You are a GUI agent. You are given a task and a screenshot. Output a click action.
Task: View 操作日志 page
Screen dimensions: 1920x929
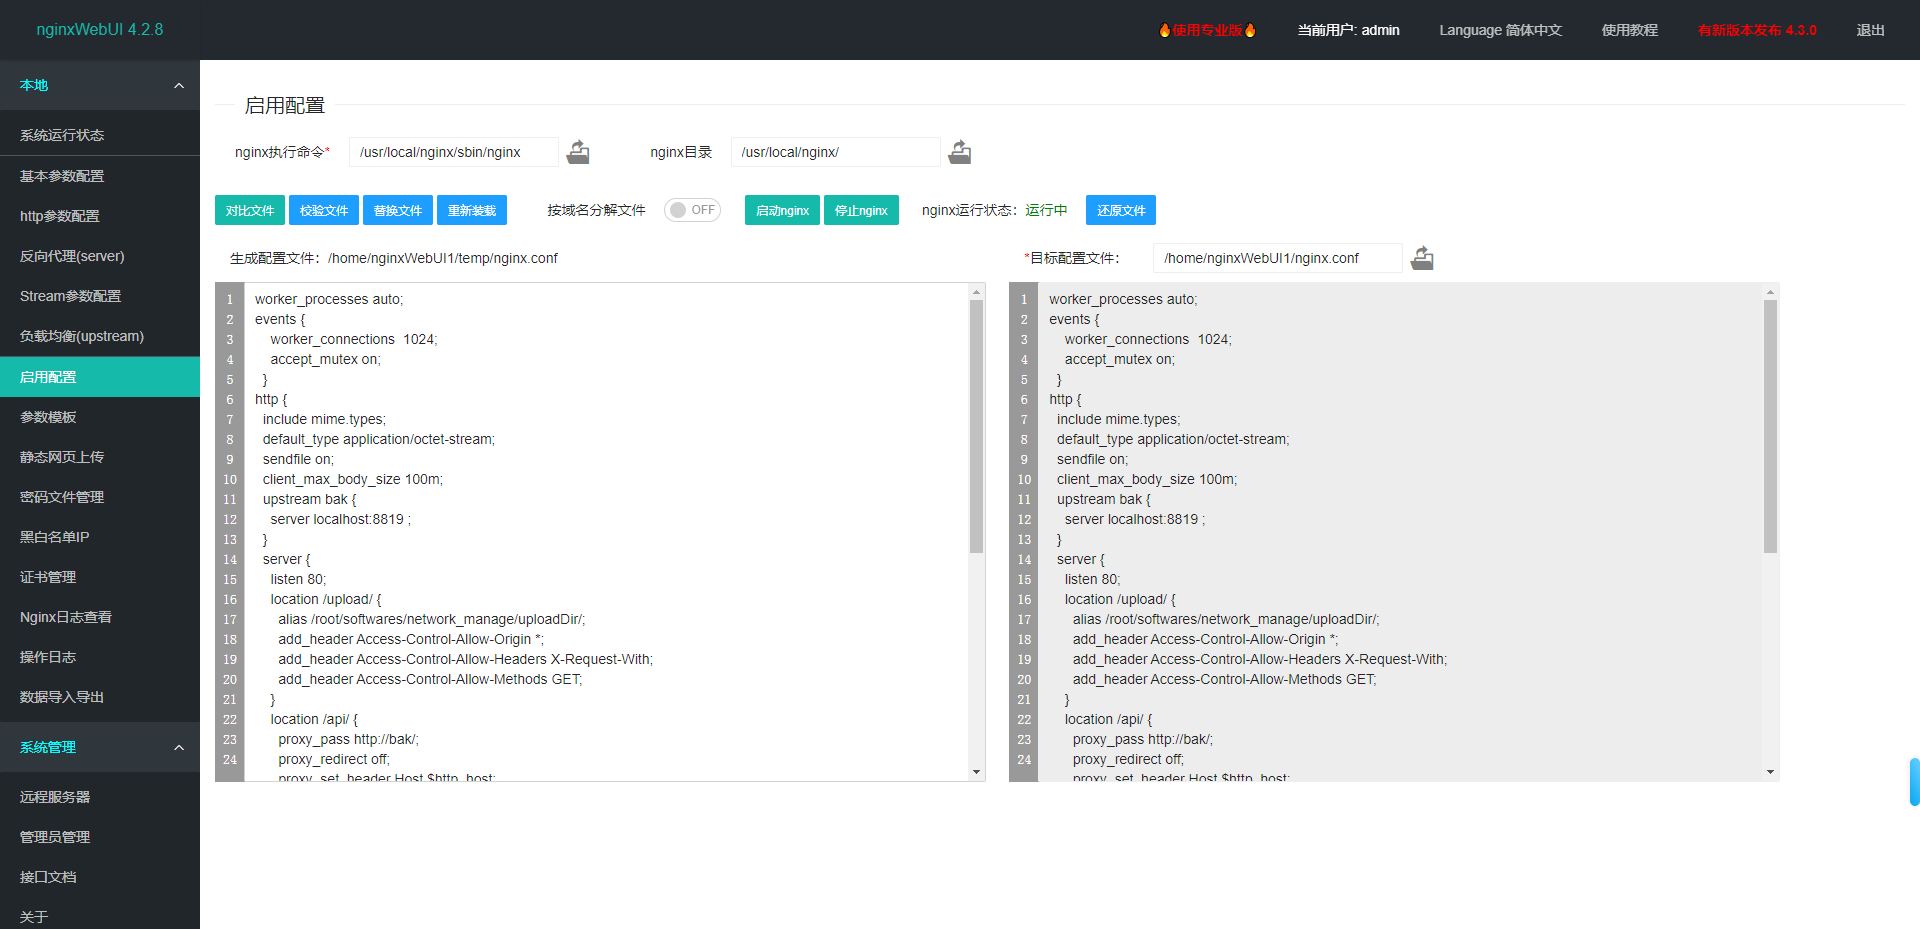tap(100, 657)
